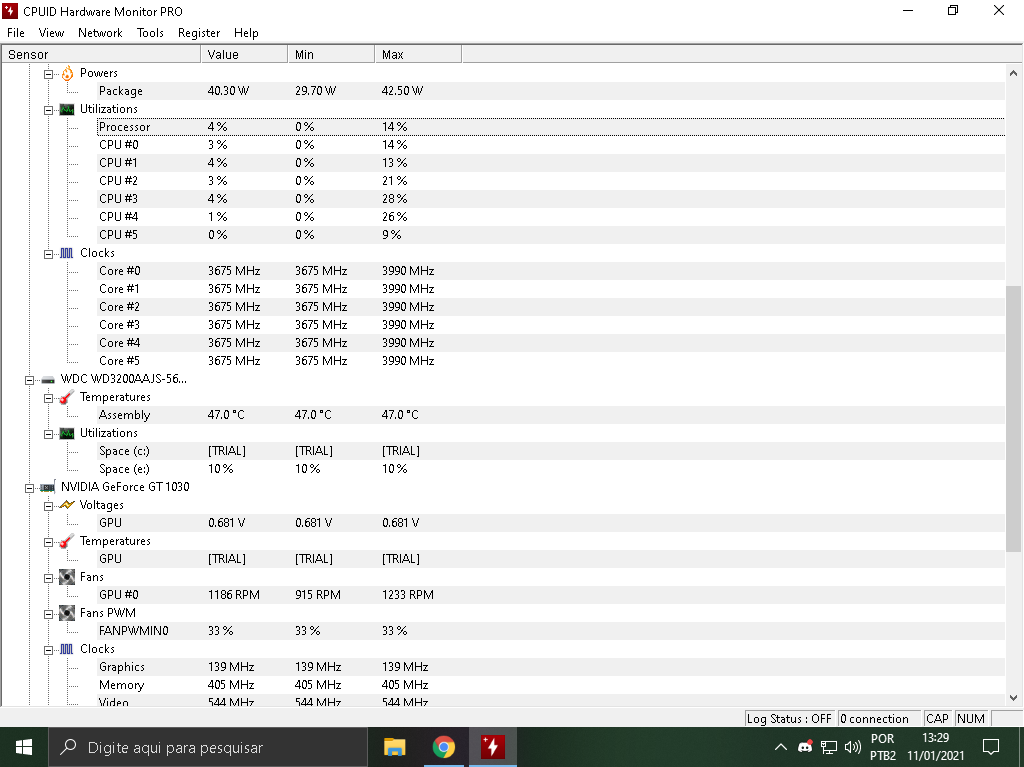Viewport: 1024px width, 767px height.
Task: Click the taskbar search box
Action: point(208,747)
